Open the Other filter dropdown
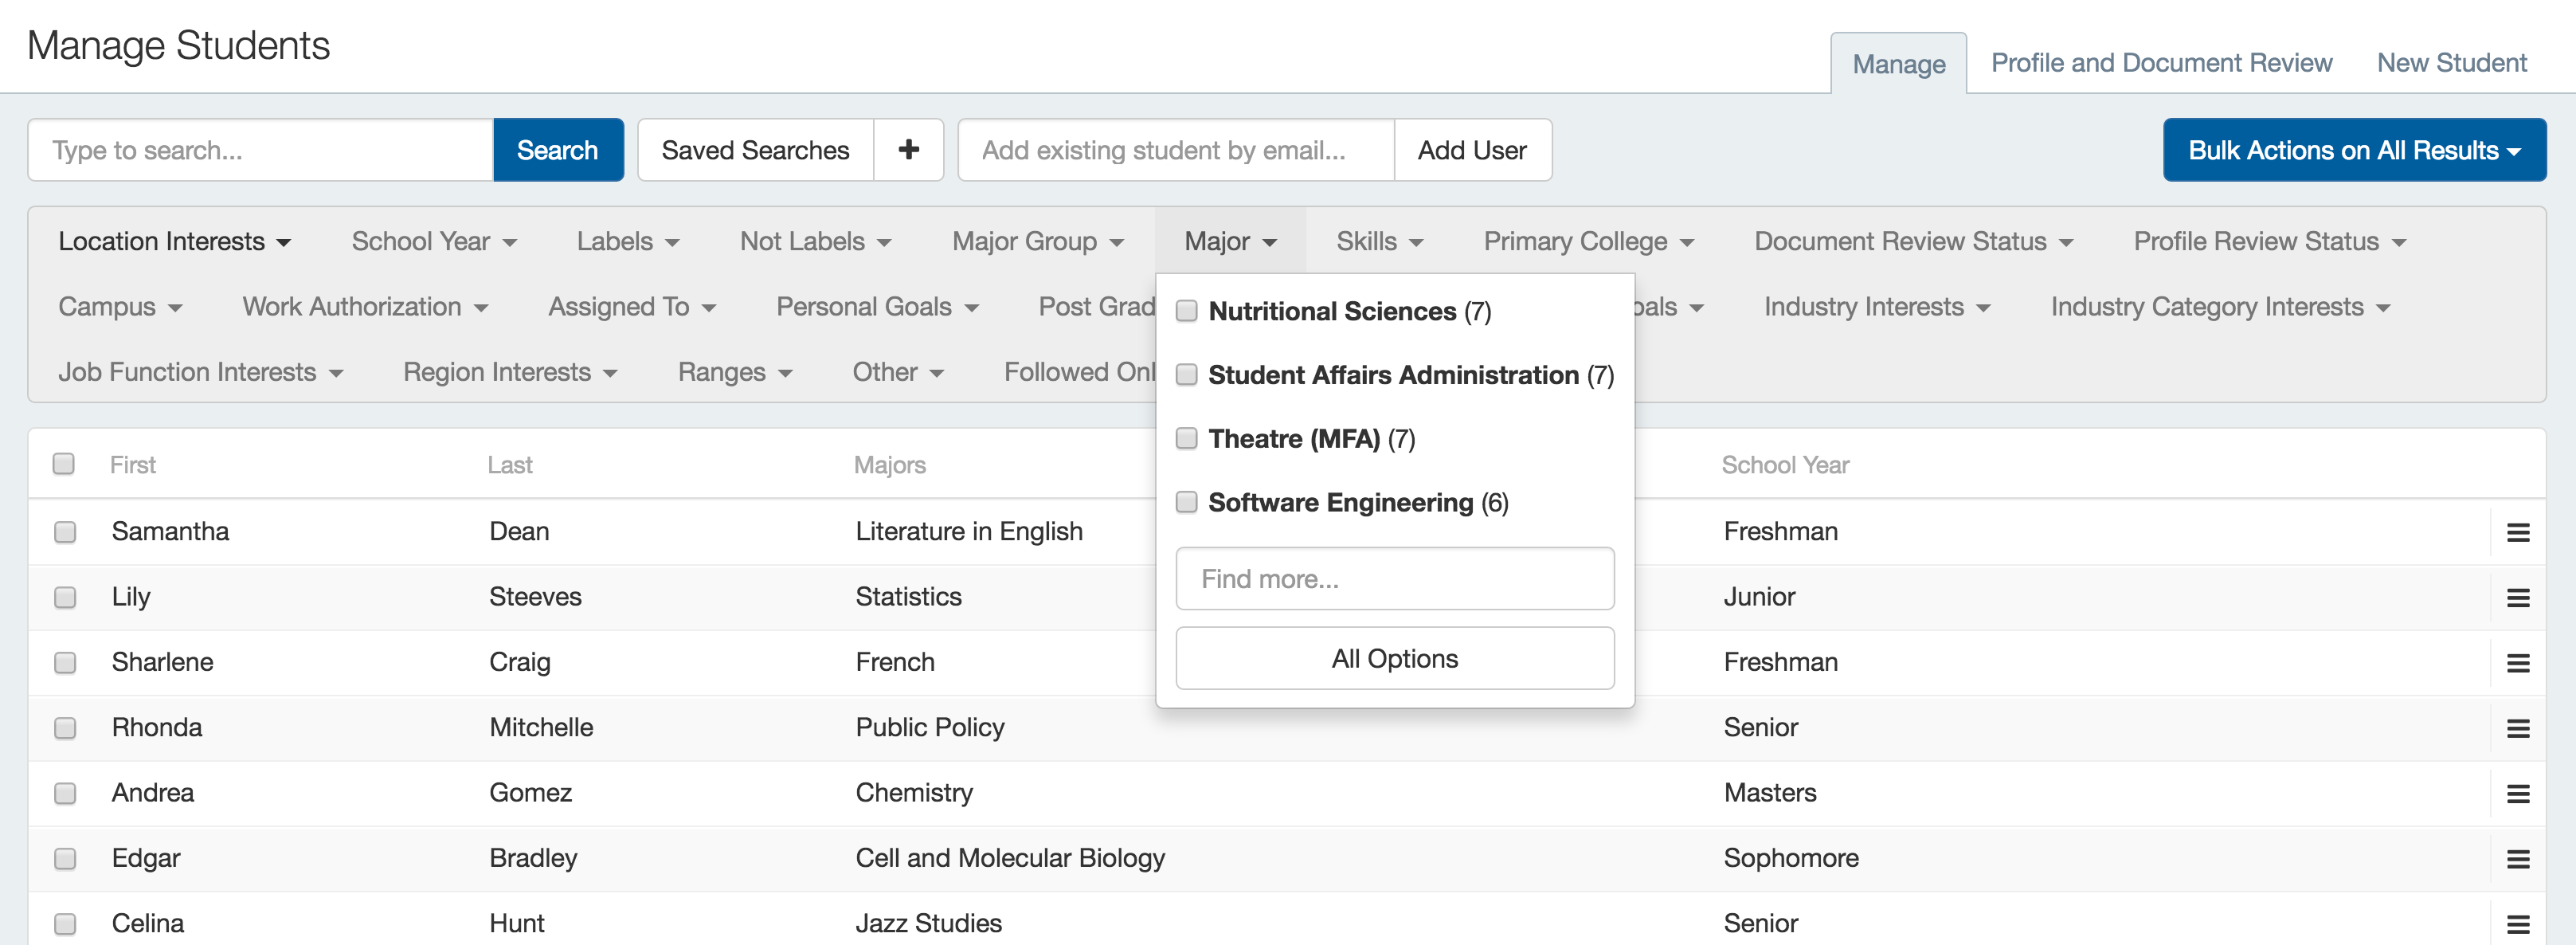 point(898,372)
